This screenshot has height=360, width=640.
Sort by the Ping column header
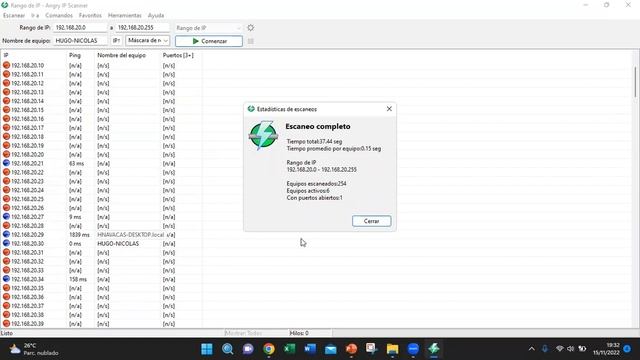(x=80, y=55)
